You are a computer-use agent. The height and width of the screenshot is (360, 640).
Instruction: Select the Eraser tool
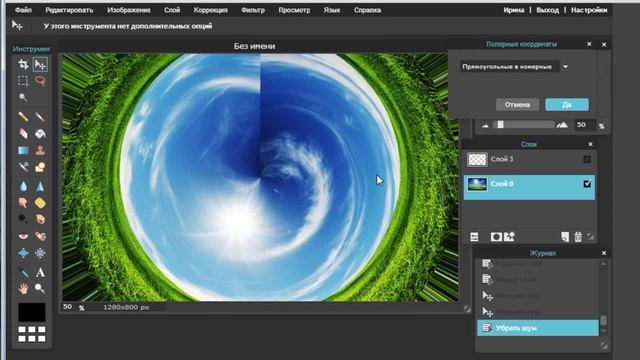[x=23, y=133]
